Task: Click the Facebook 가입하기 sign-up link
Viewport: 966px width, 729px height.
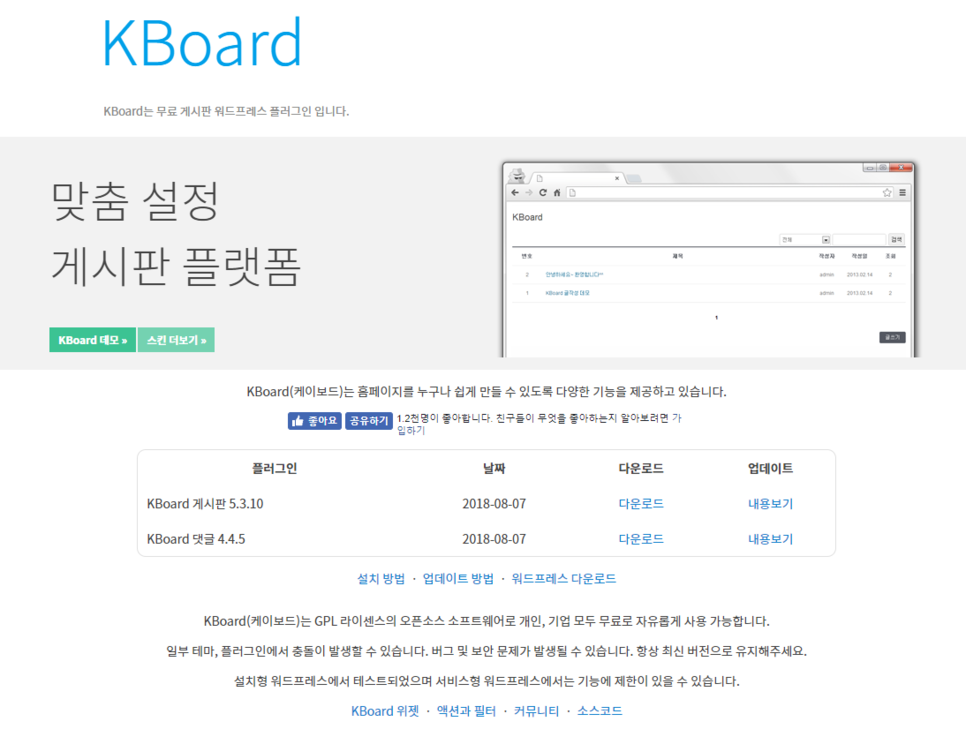Action: tap(411, 430)
